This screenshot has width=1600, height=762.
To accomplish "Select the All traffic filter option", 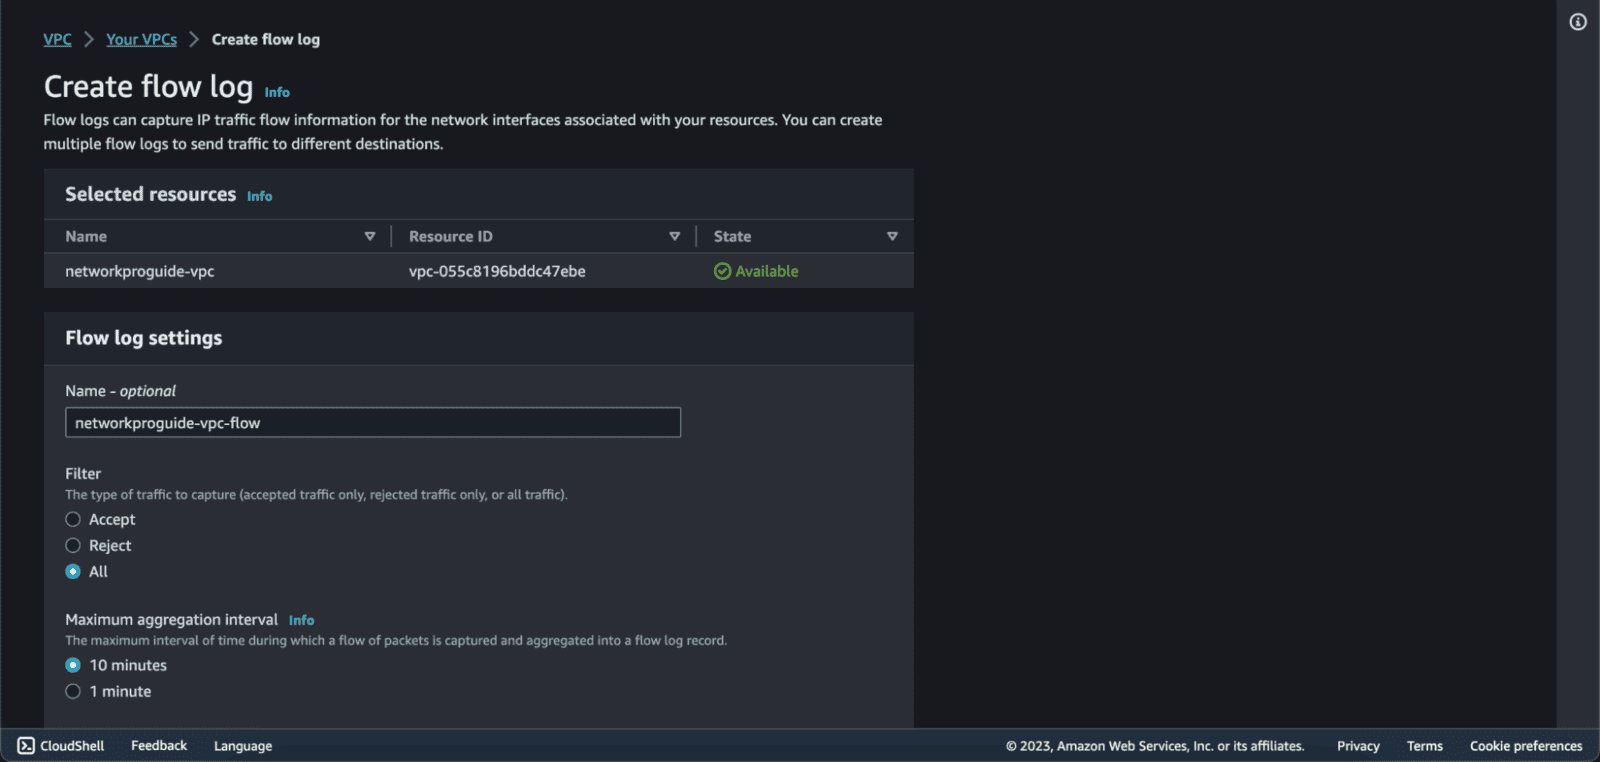I will (73, 571).
